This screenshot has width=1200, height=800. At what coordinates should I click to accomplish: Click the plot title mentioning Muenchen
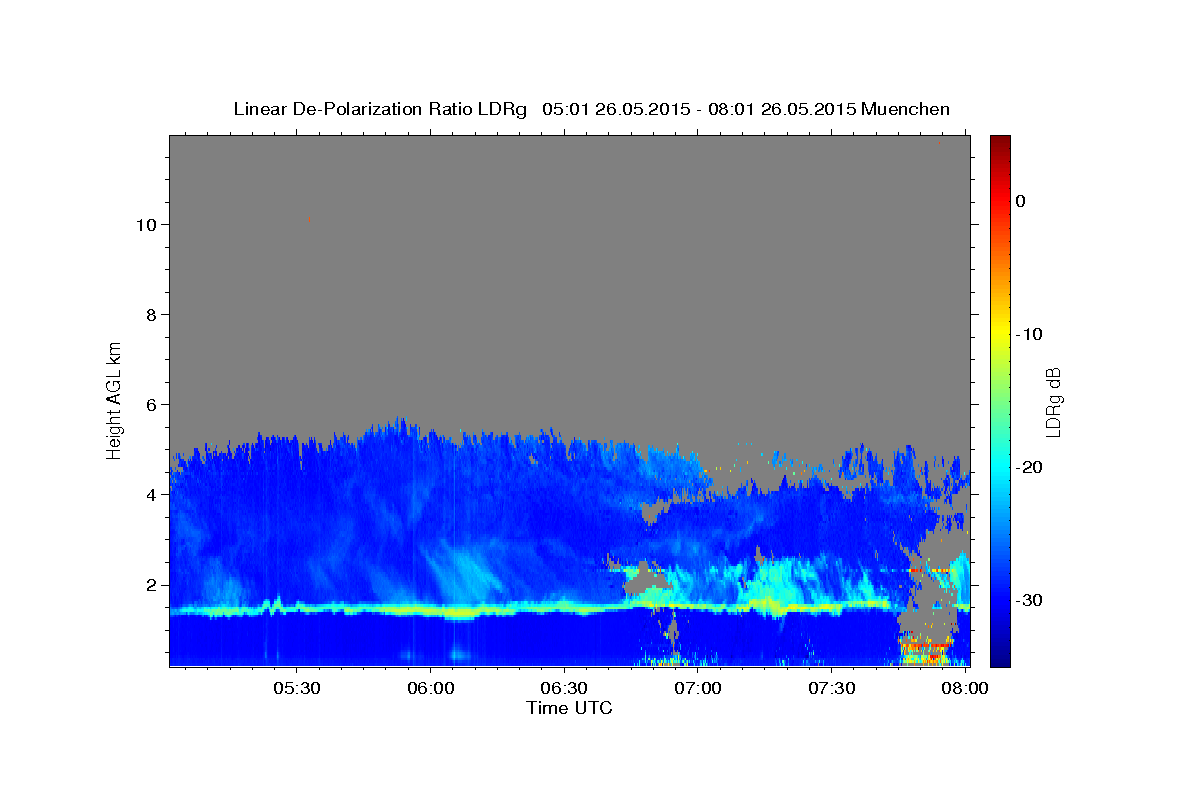(591, 109)
